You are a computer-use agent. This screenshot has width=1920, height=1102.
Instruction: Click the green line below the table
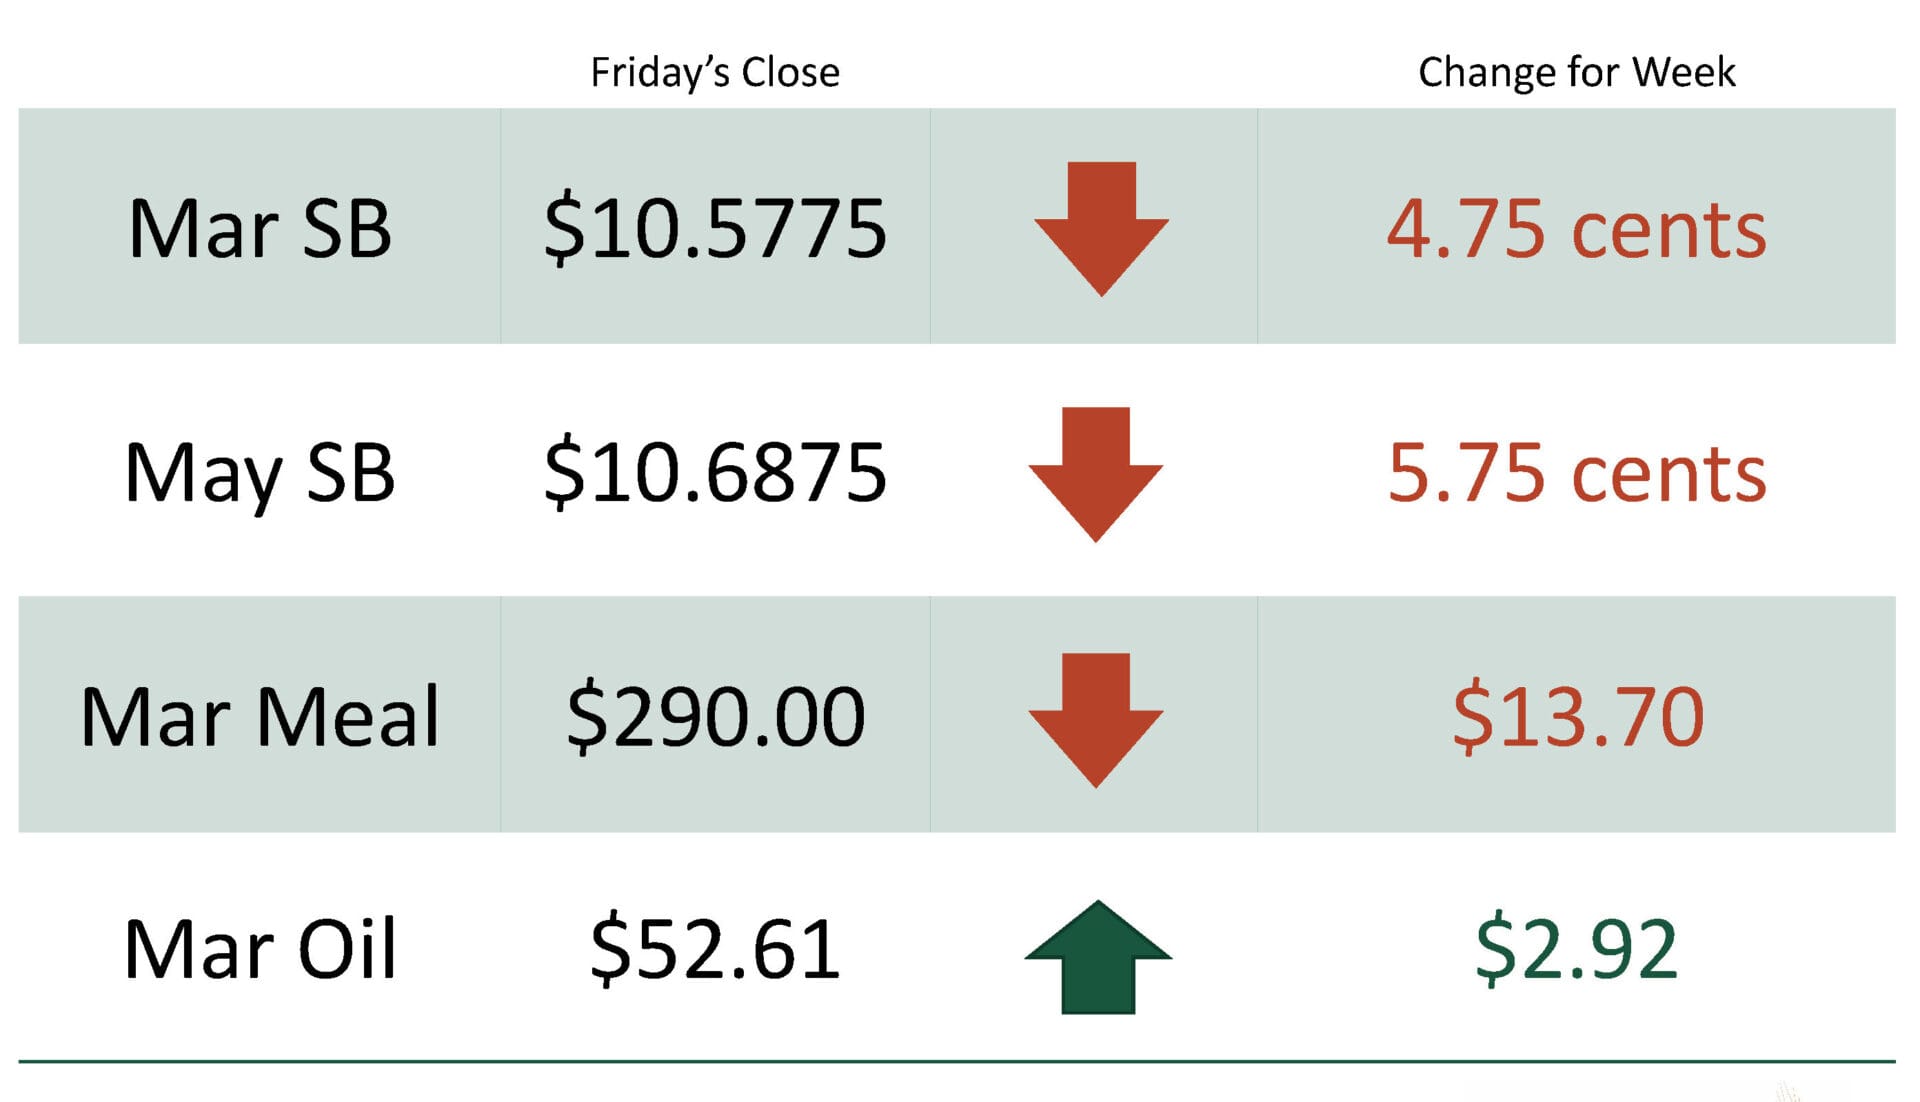tap(957, 1061)
